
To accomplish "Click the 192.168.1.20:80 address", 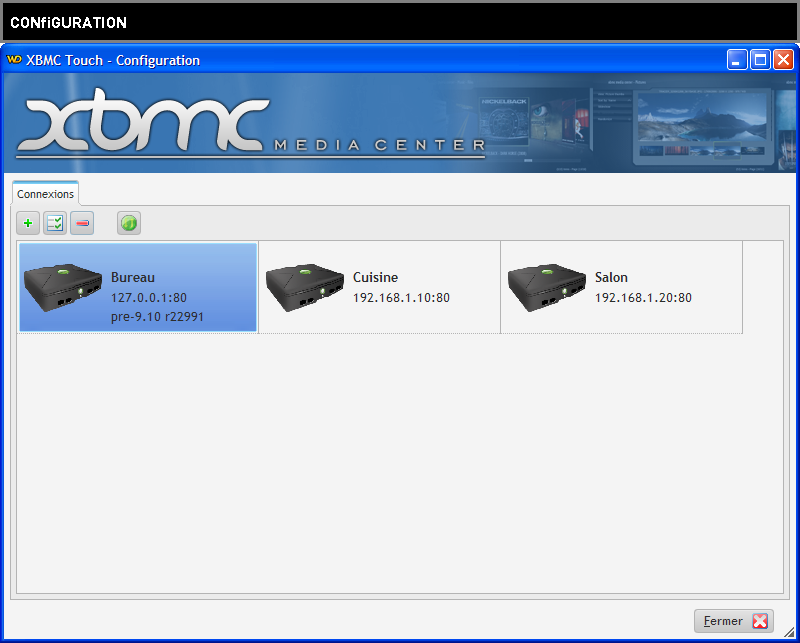I will pyautogui.click(x=643, y=298).
